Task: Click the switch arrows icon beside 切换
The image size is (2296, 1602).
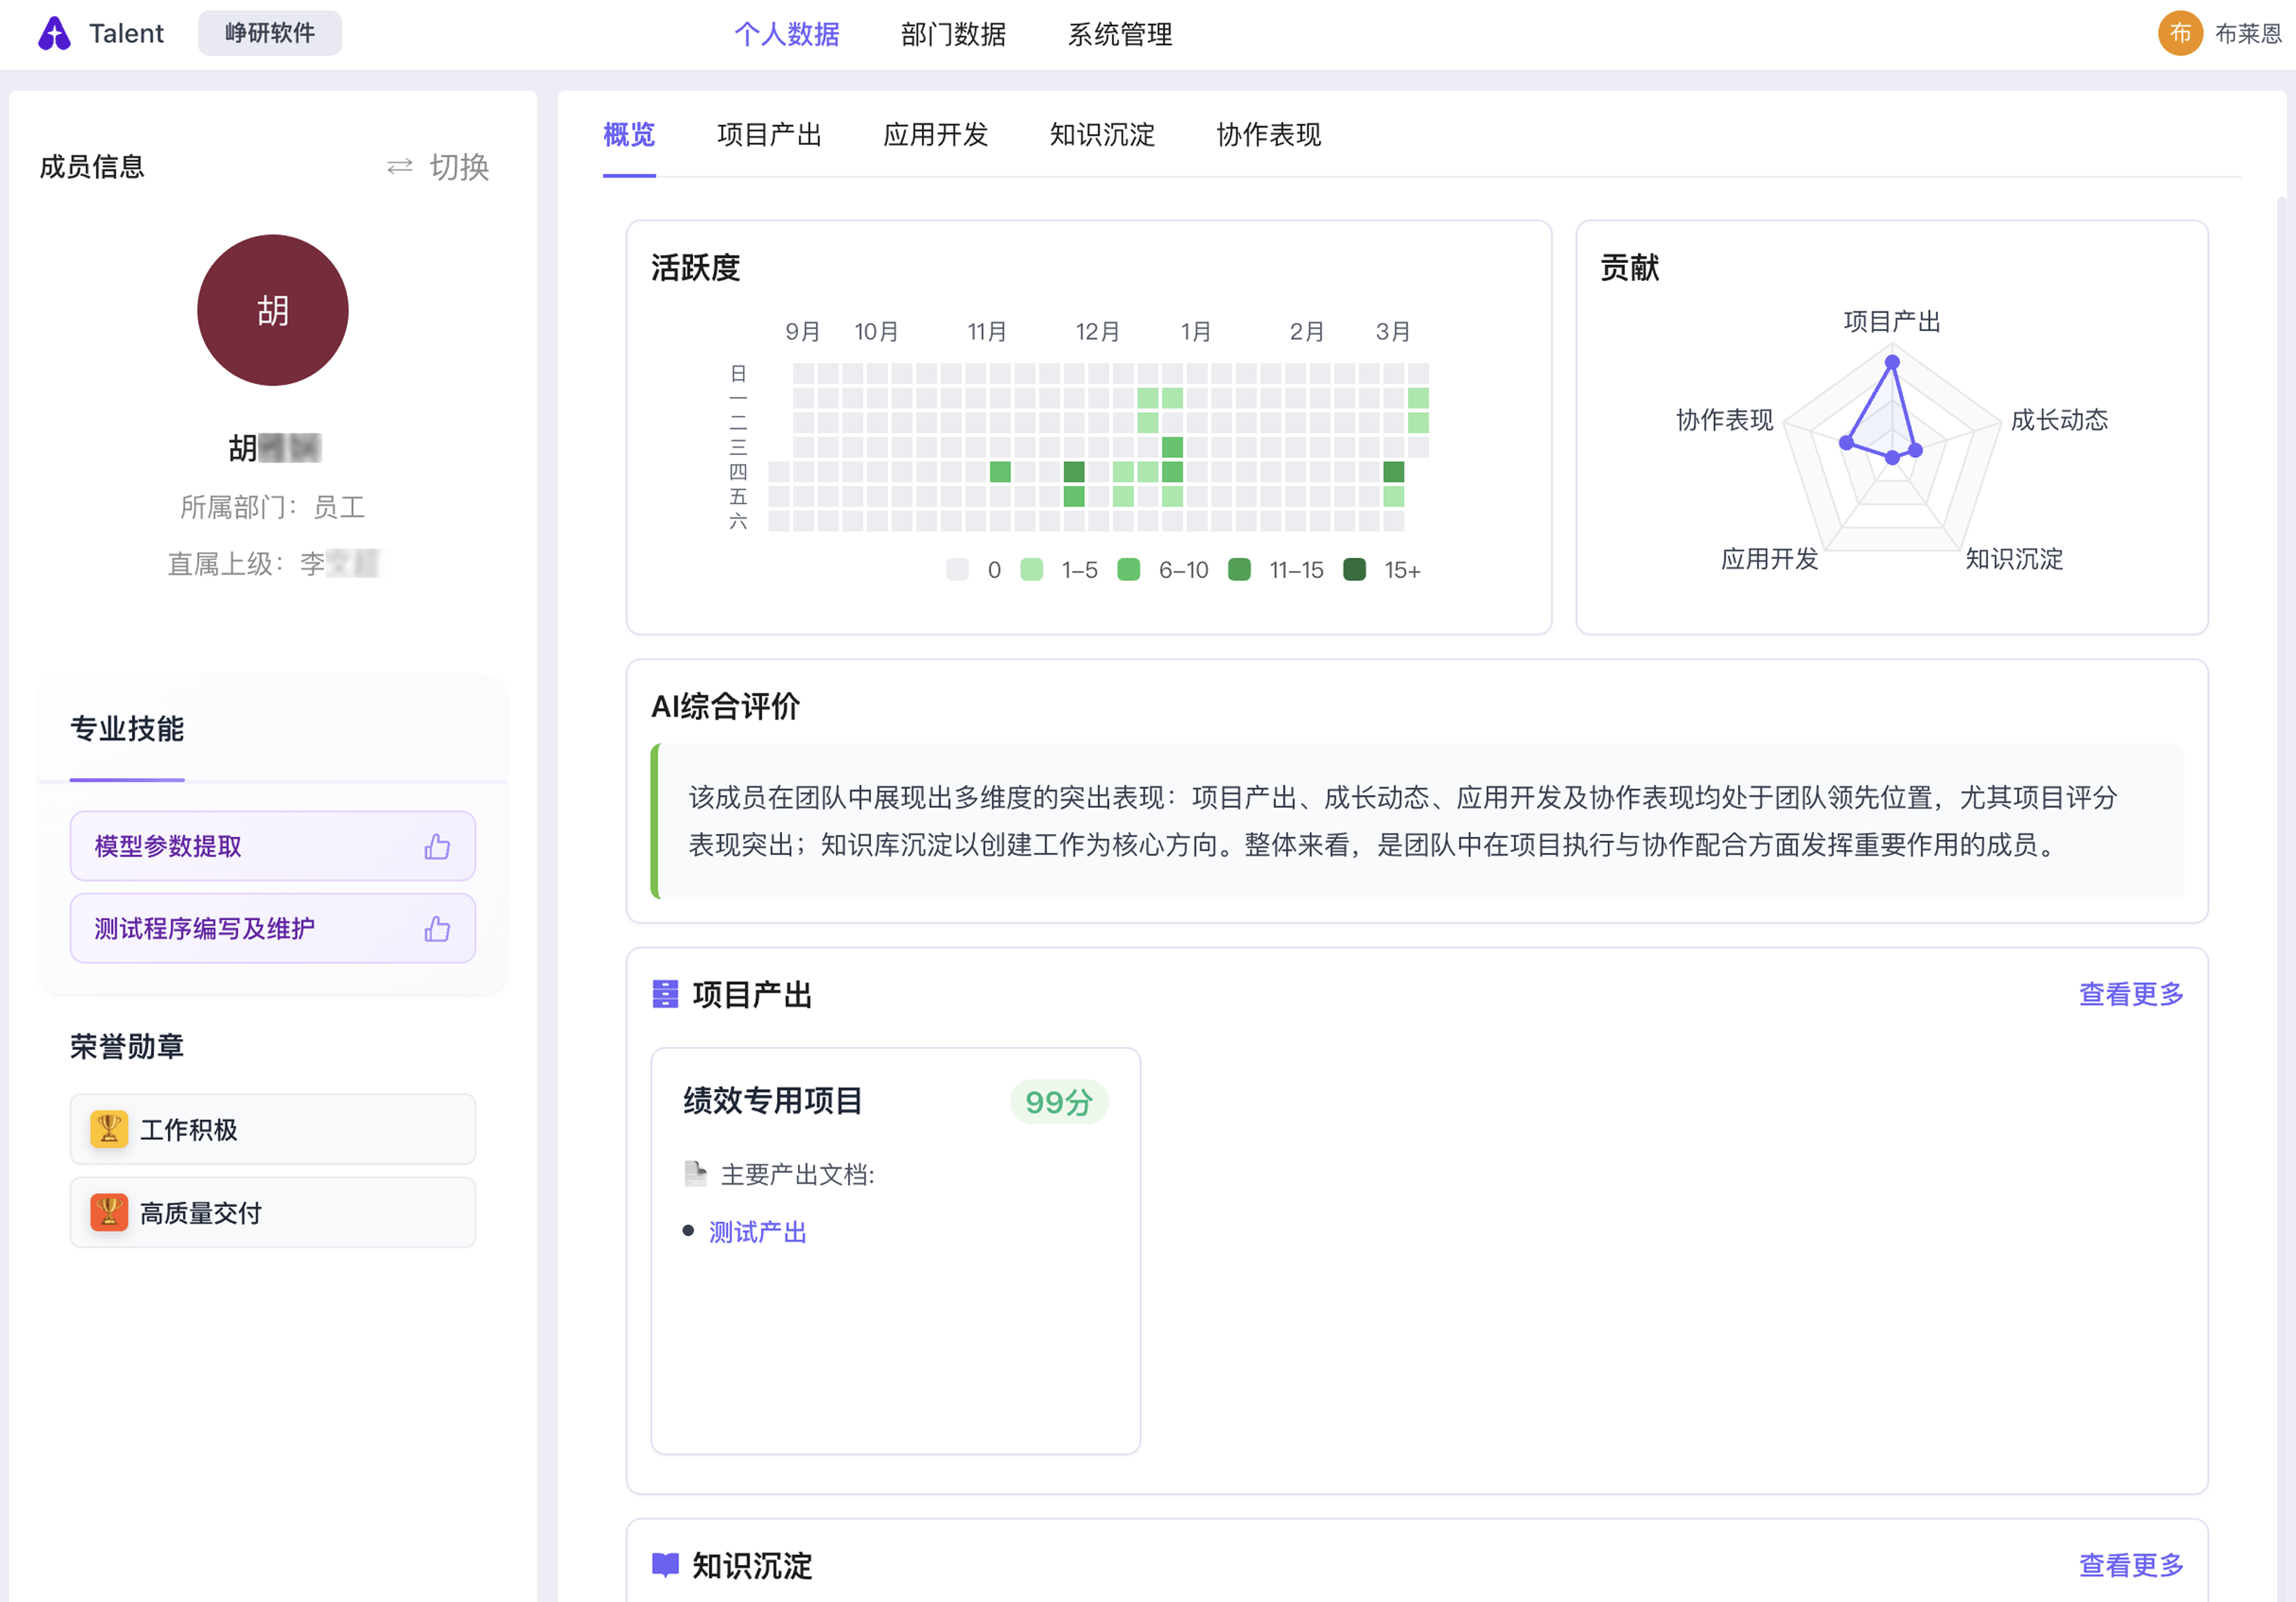Action: [400, 167]
